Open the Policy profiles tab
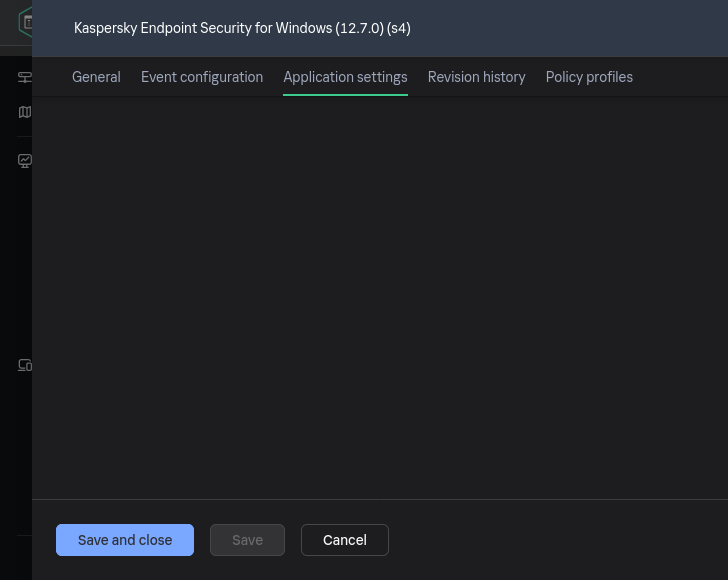Screen dimensions: 728x580 coord(589,77)
